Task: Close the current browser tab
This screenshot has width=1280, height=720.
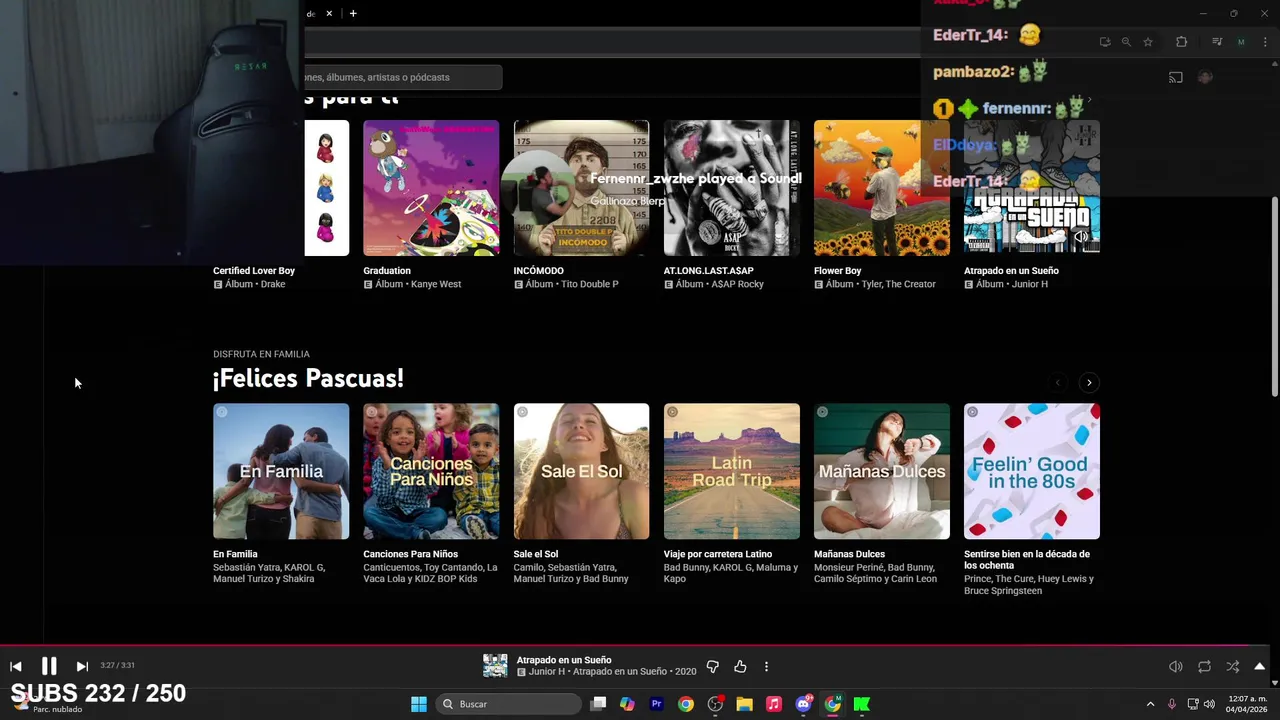Action: pyautogui.click(x=328, y=14)
